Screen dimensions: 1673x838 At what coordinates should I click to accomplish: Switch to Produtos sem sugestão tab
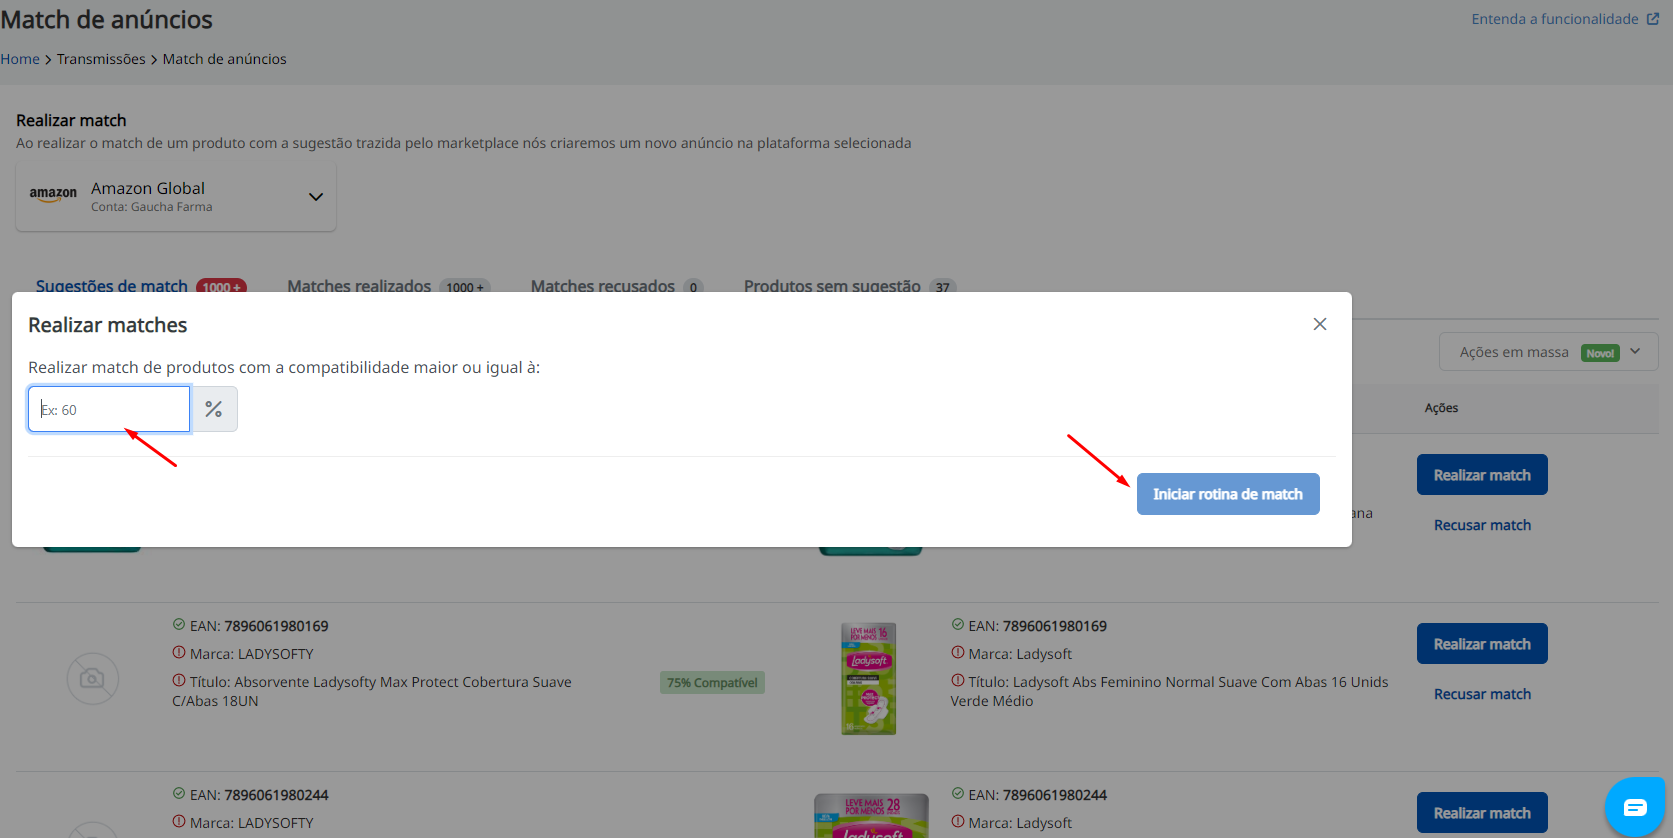832,286
